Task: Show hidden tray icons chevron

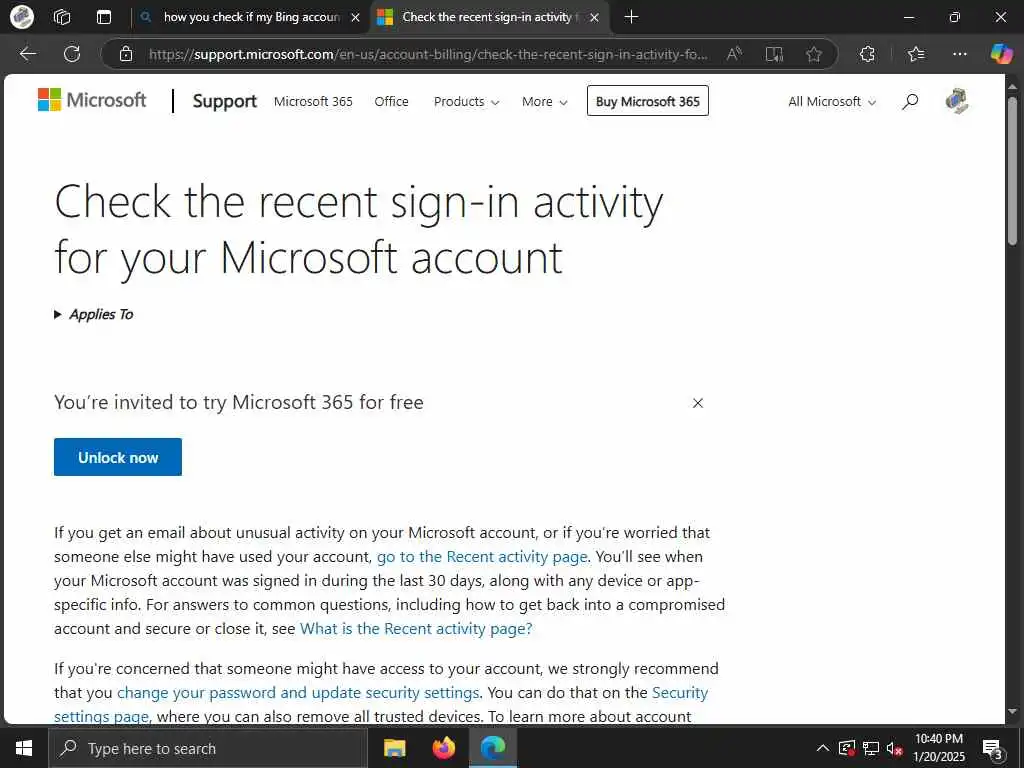Action: [823, 748]
